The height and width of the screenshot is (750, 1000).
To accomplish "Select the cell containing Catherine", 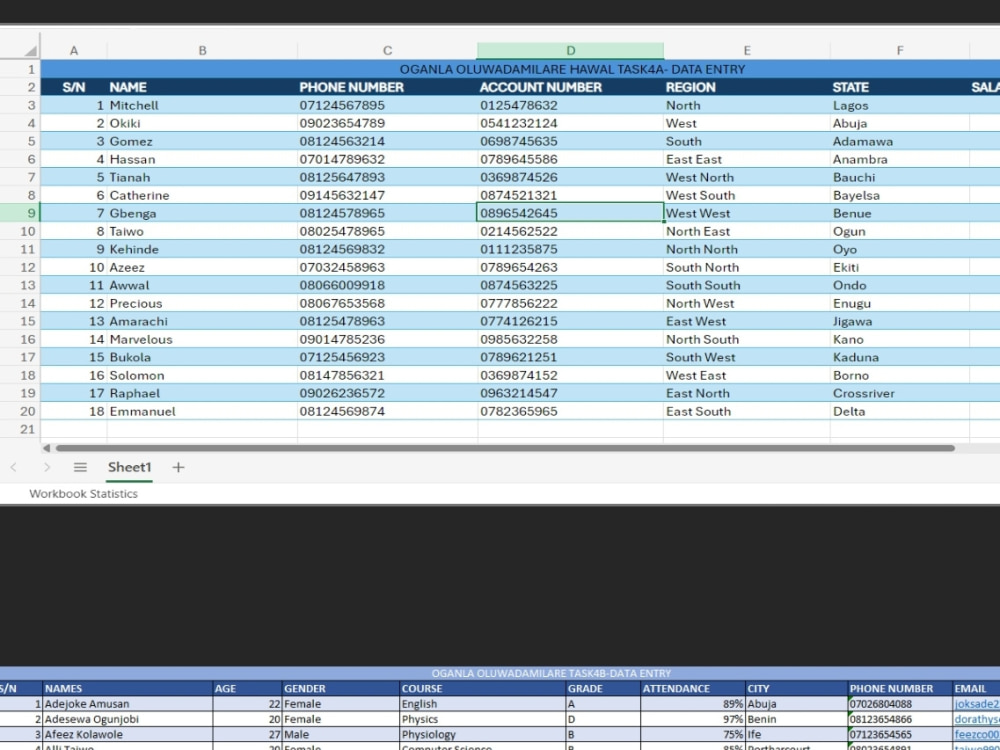I will (x=202, y=195).
